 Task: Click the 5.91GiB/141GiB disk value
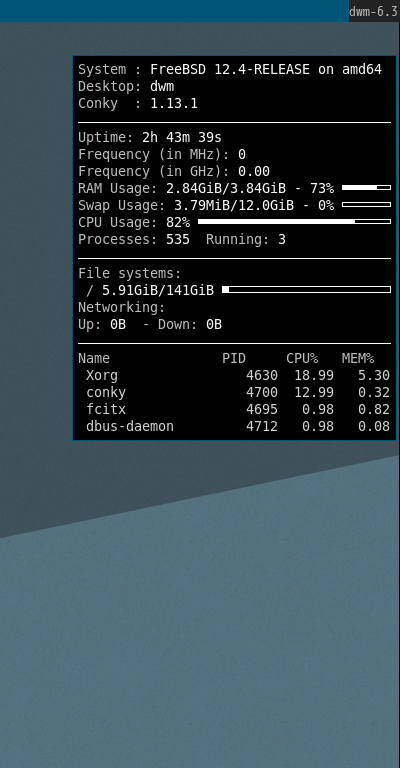coord(158,291)
